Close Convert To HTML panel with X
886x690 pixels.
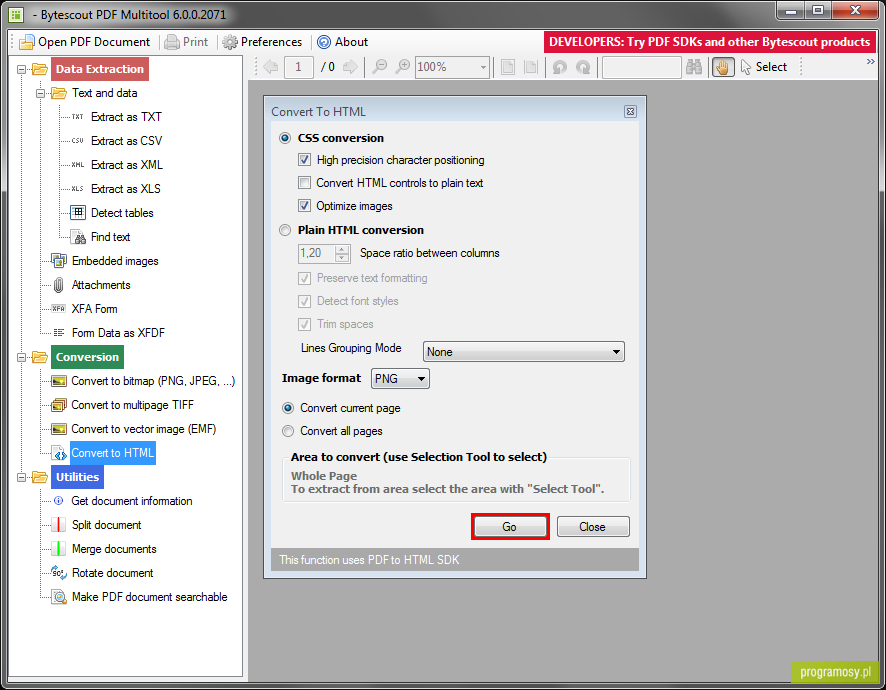tap(631, 112)
